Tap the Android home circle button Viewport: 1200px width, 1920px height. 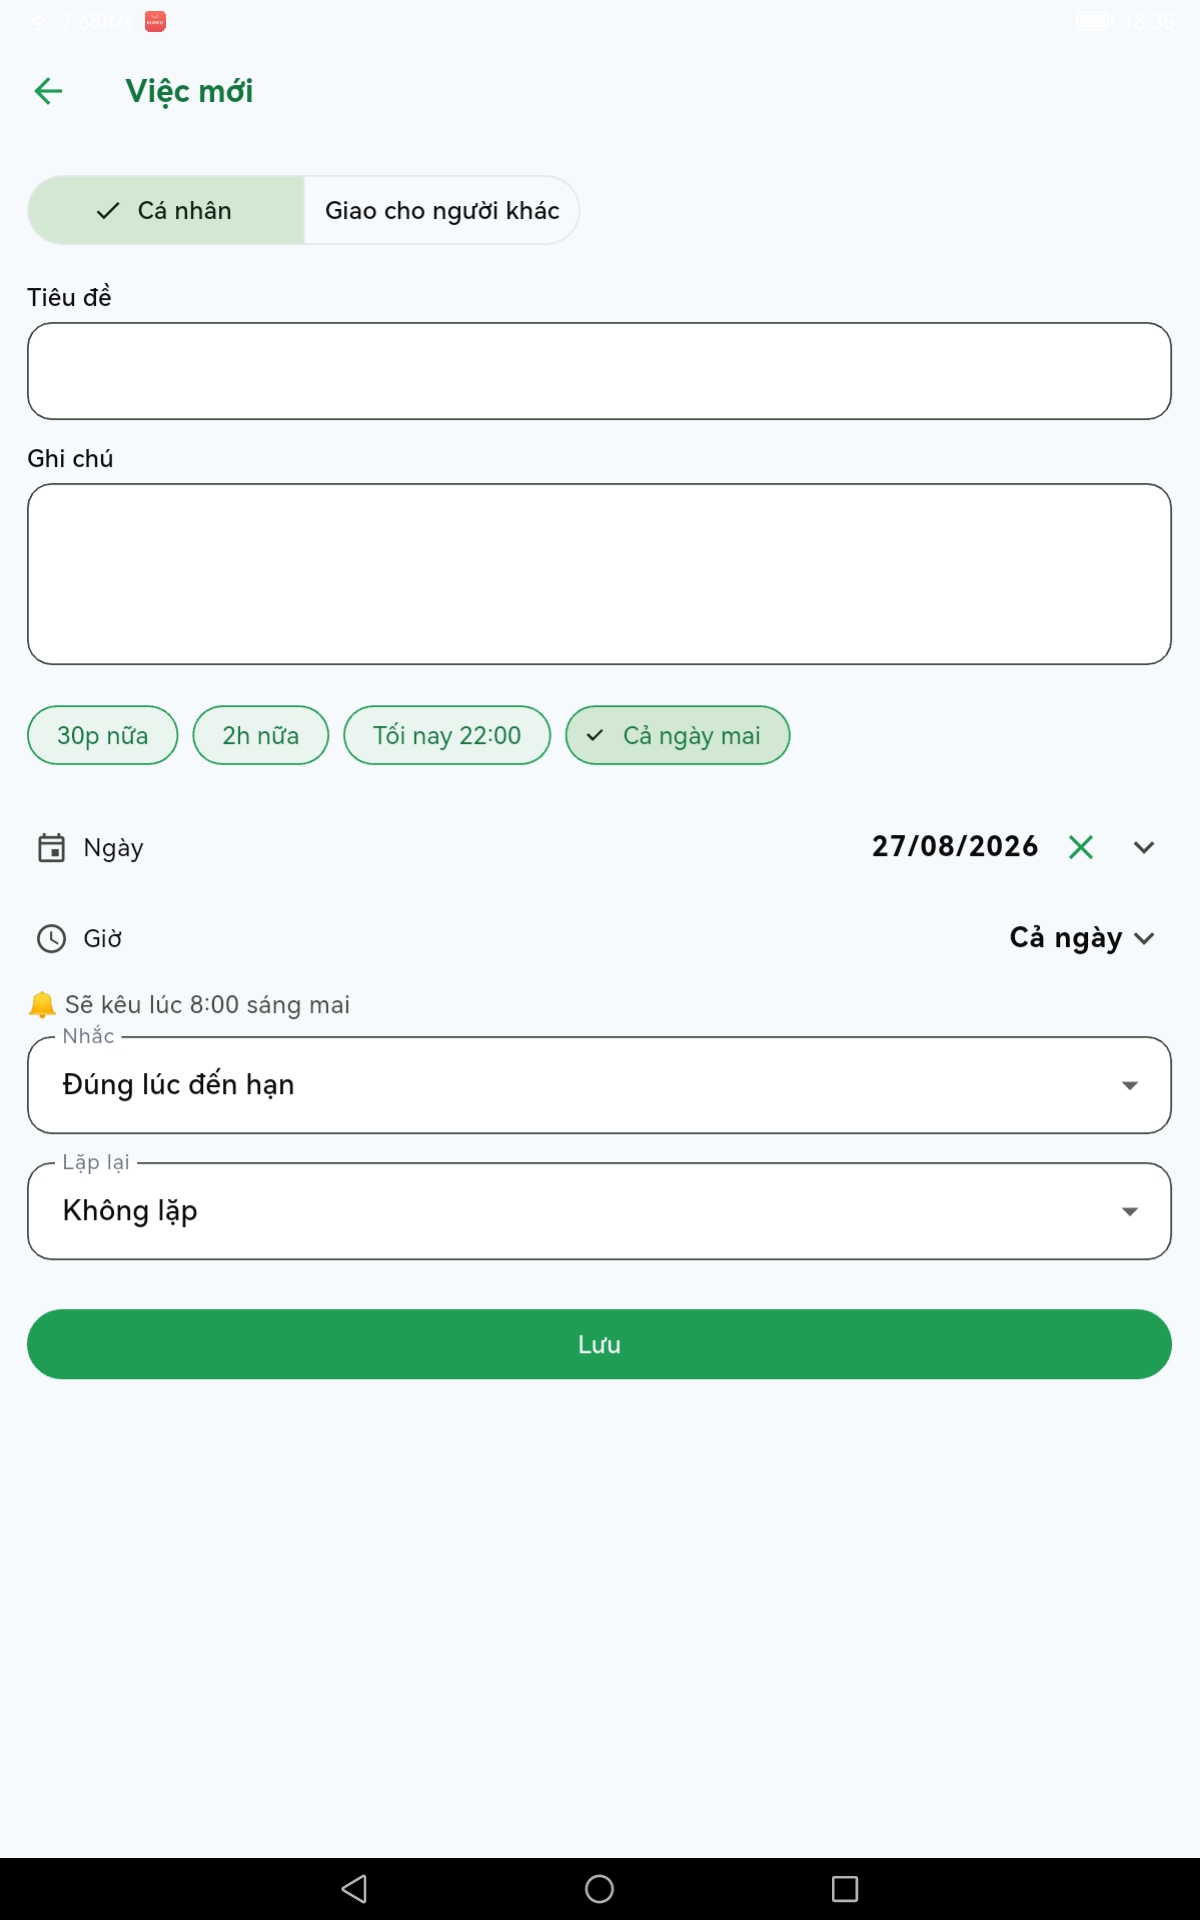coord(599,1888)
